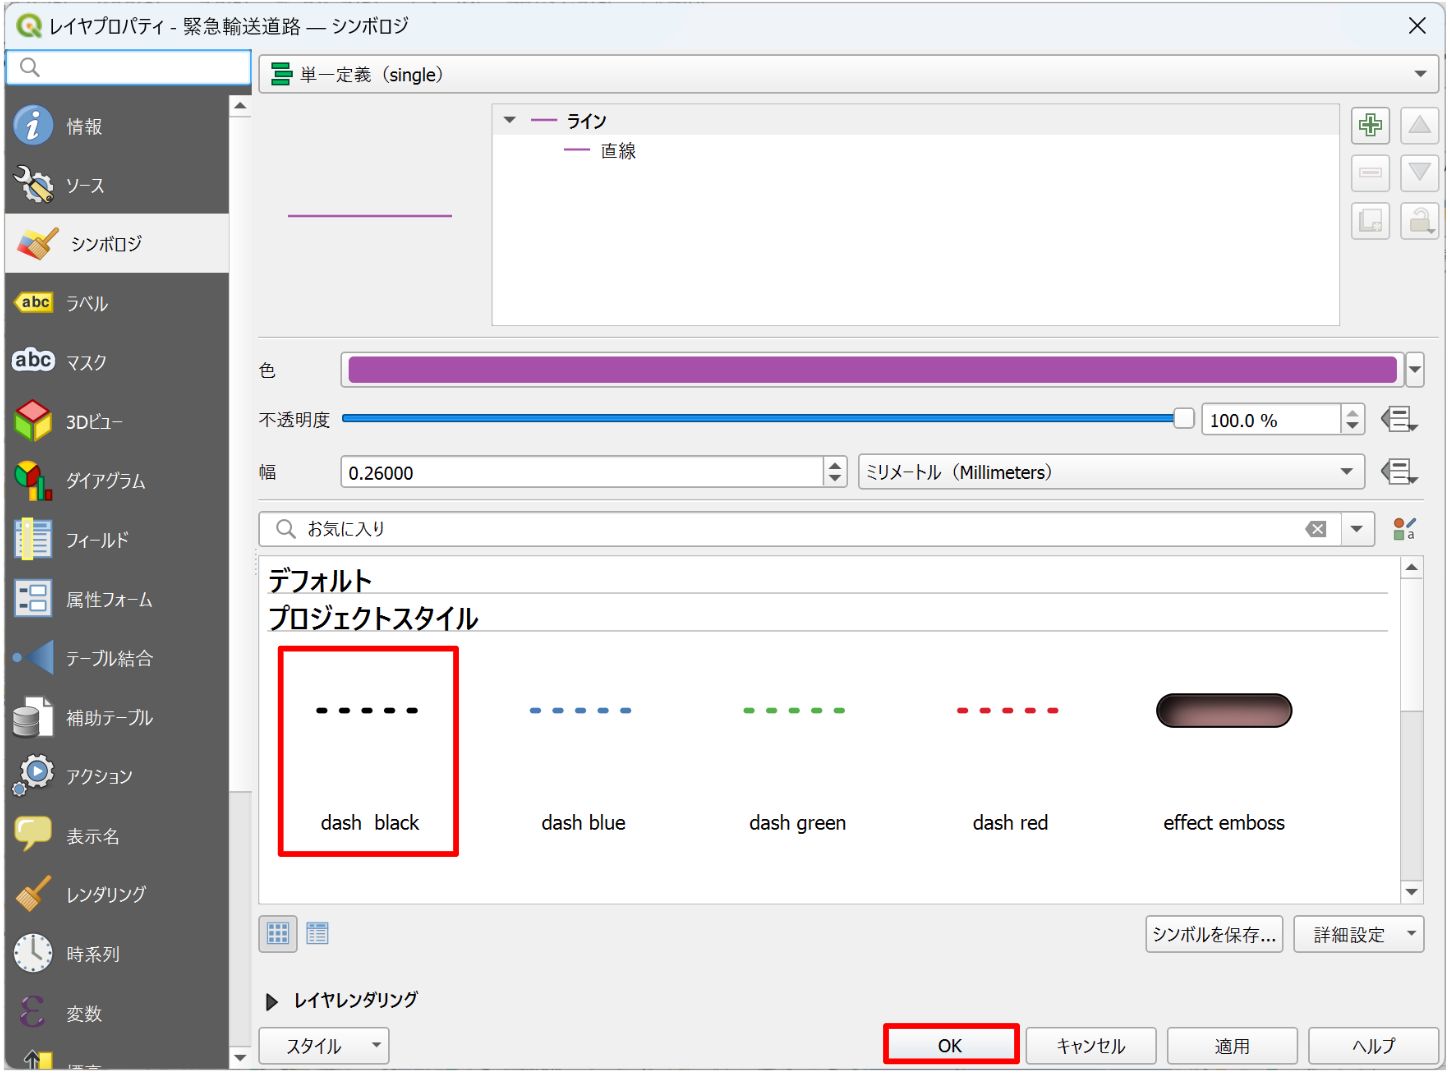
Task: Open the 詳細設定 dropdown button
Action: click(x=1358, y=934)
